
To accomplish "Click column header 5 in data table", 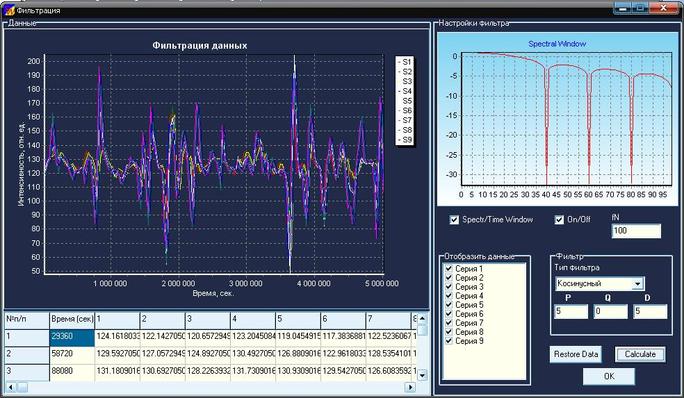I will [298, 320].
